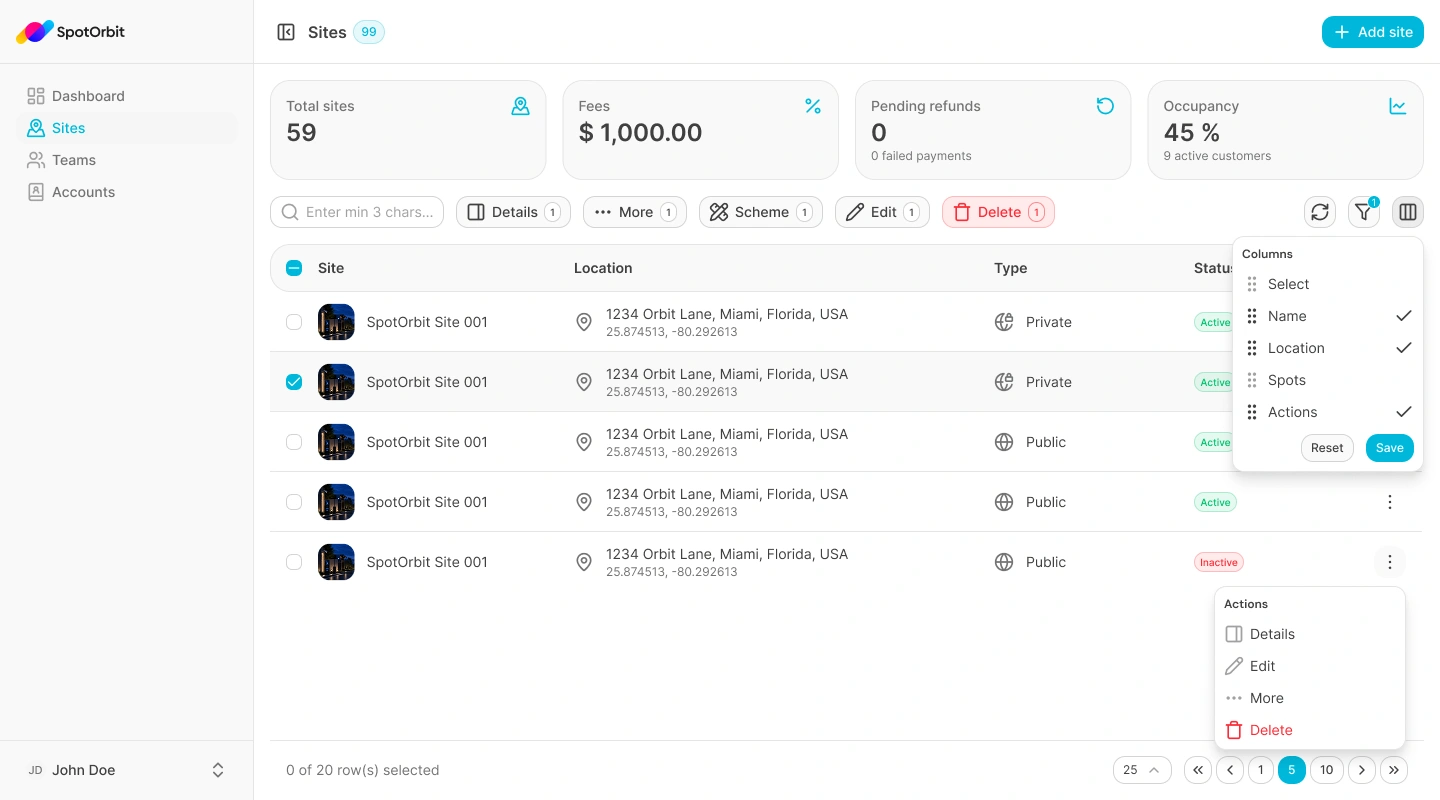Open the filter options
The image size is (1440, 800).
pyautogui.click(x=1364, y=212)
